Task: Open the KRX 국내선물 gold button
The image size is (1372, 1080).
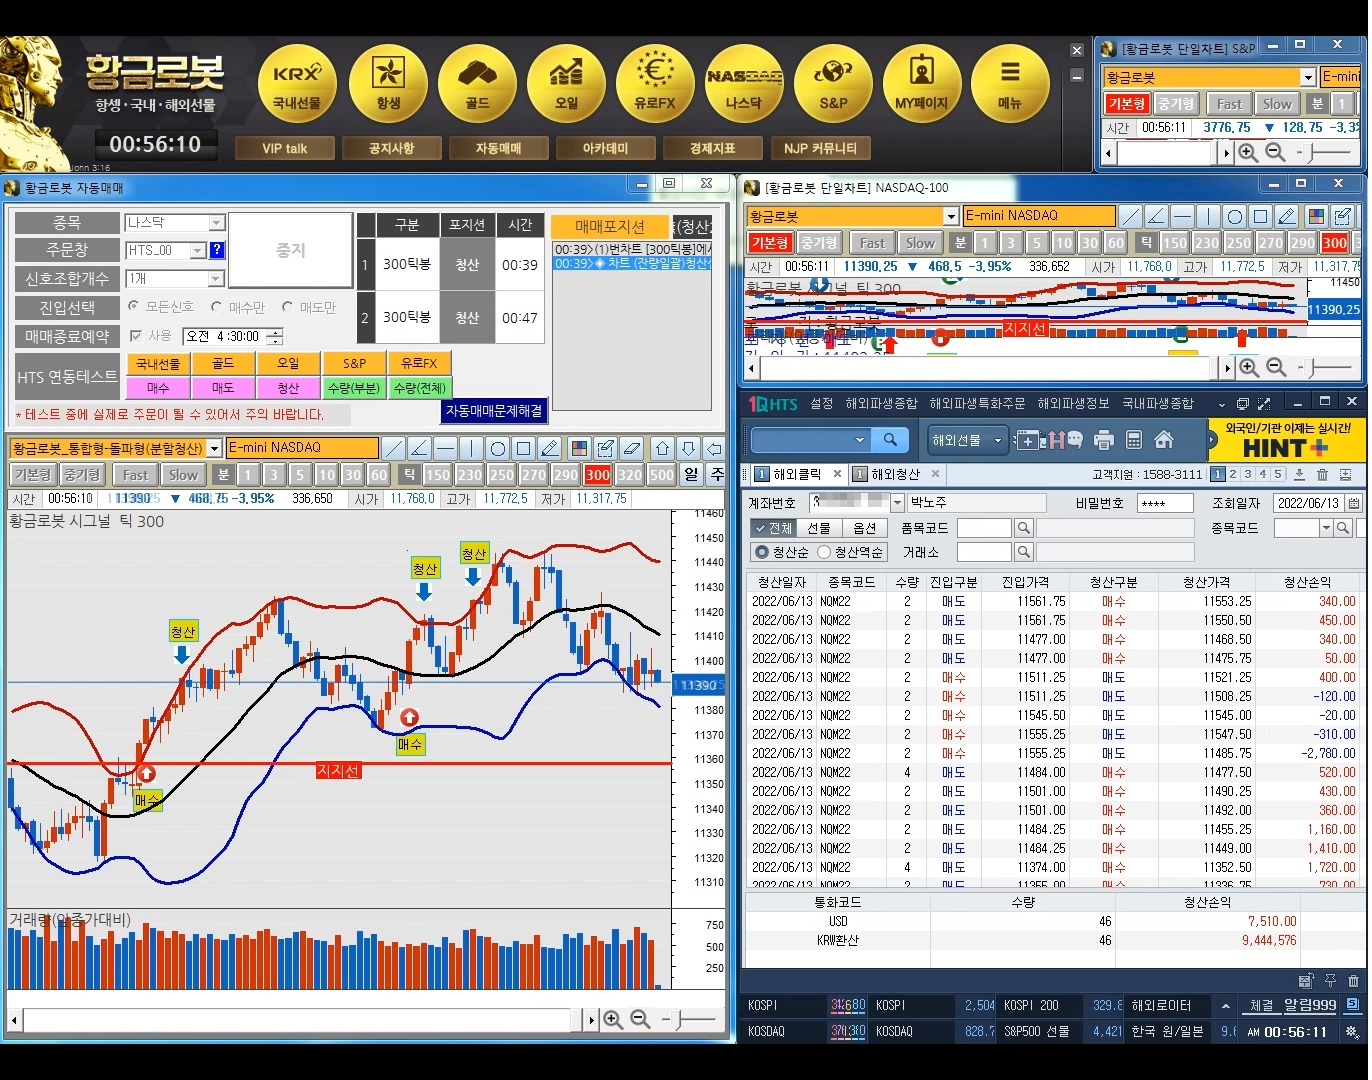Action: [x=297, y=84]
